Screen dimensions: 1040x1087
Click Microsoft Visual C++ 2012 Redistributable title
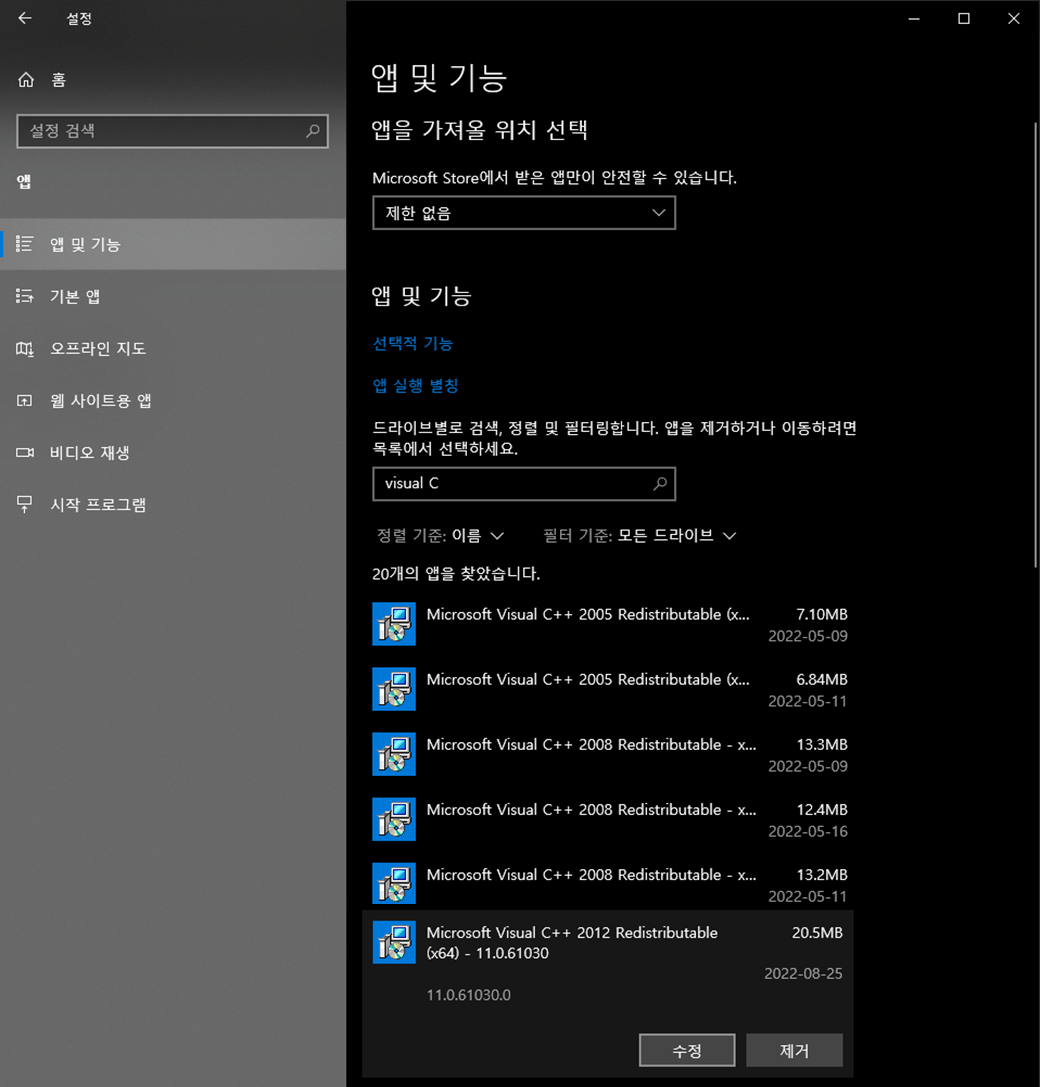572,943
